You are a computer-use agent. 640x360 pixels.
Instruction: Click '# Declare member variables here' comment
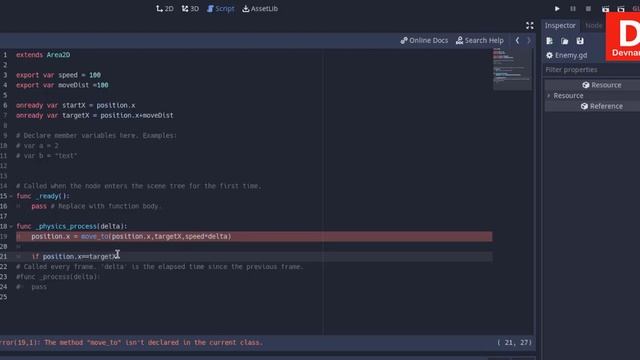(96, 136)
